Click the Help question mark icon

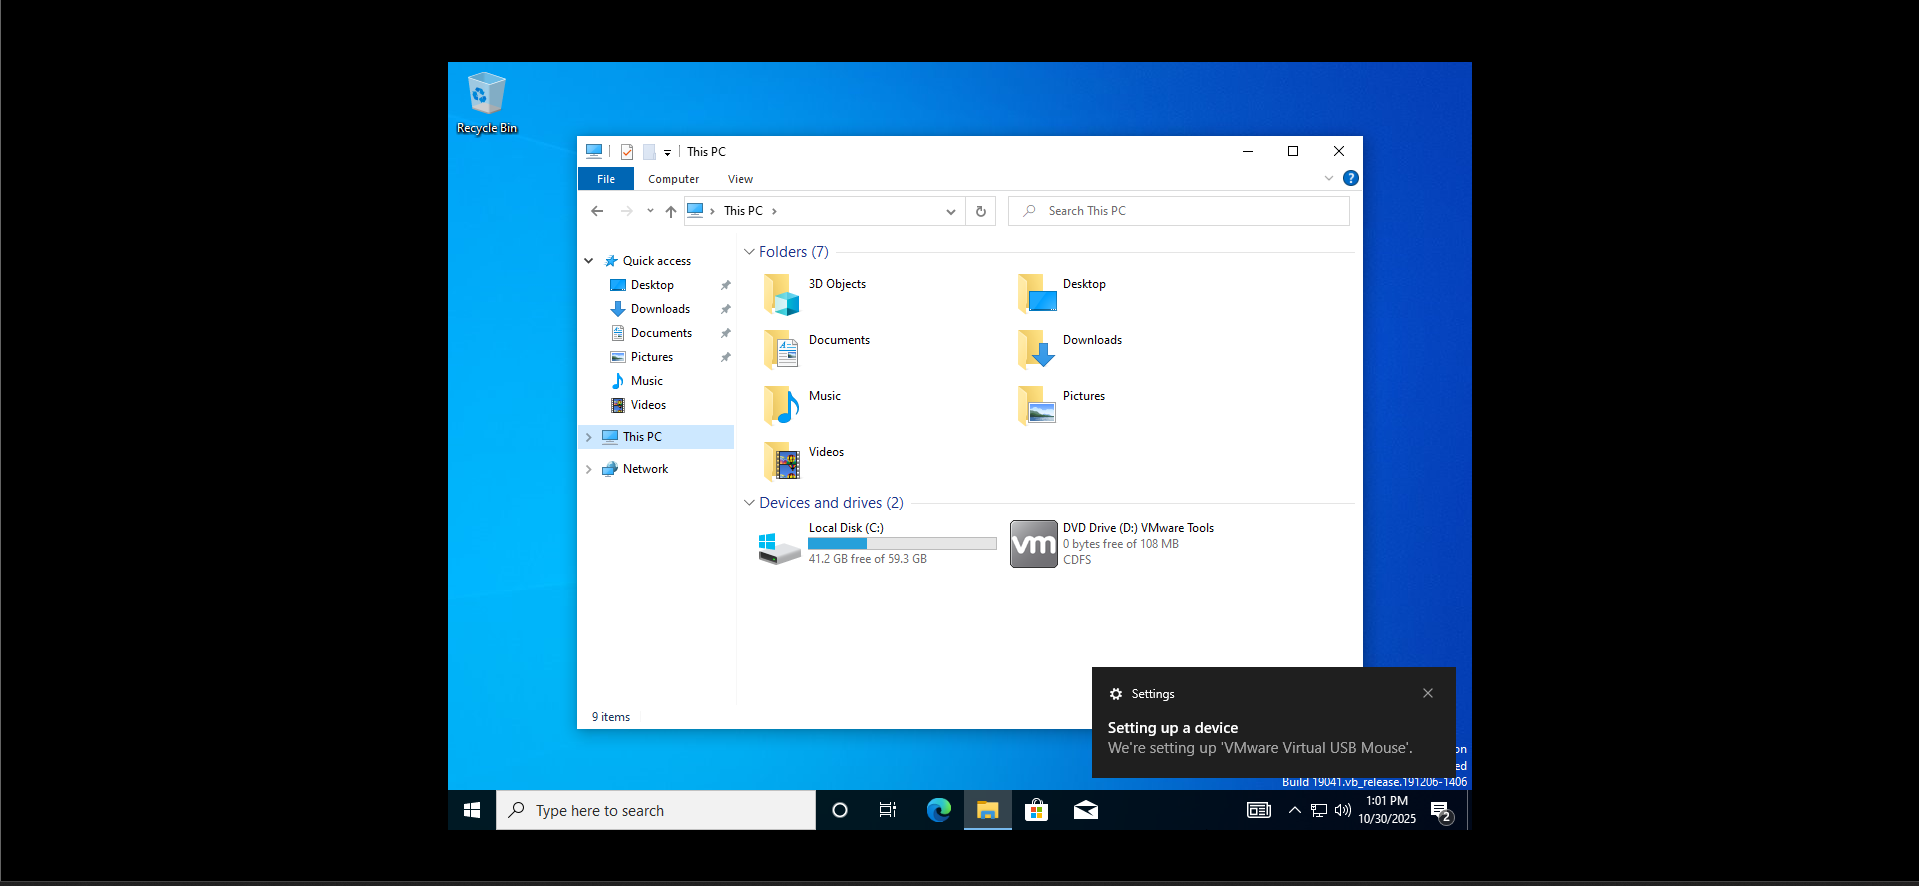[1350, 178]
